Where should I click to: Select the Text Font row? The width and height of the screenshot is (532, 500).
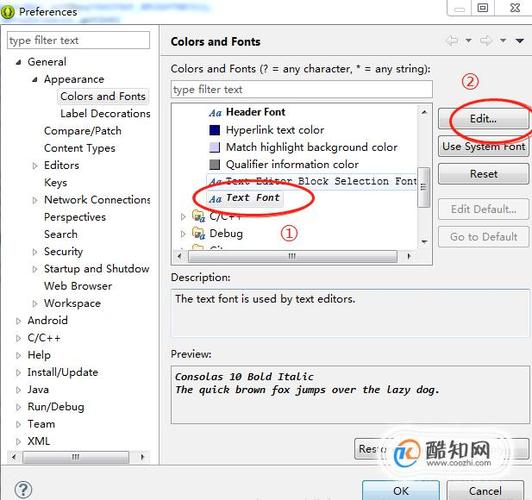pos(245,198)
